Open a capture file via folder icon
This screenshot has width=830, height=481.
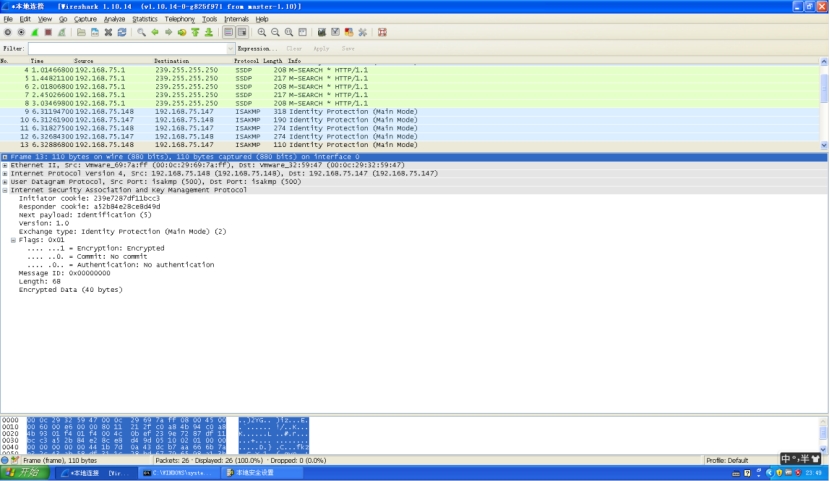[x=81, y=32]
